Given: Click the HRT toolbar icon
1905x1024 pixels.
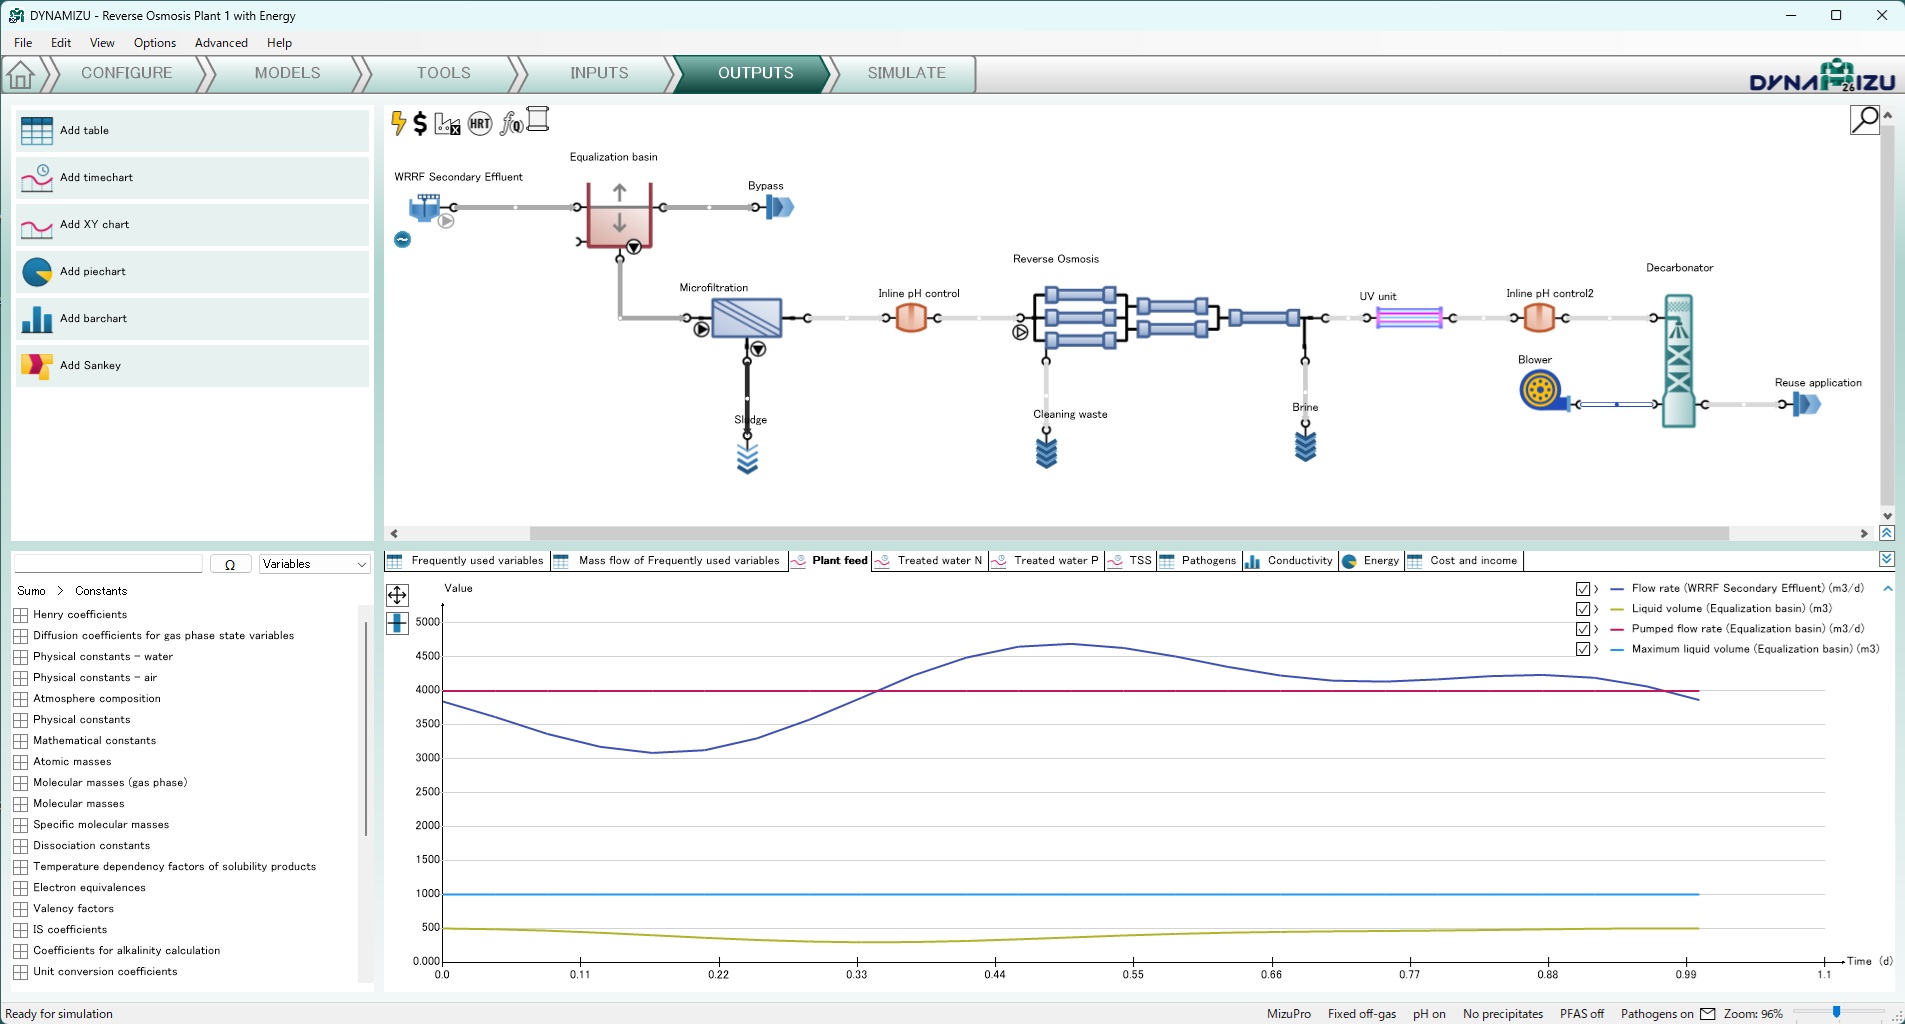Looking at the screenshot, I should pyautogui.click(x=480, y=123).
